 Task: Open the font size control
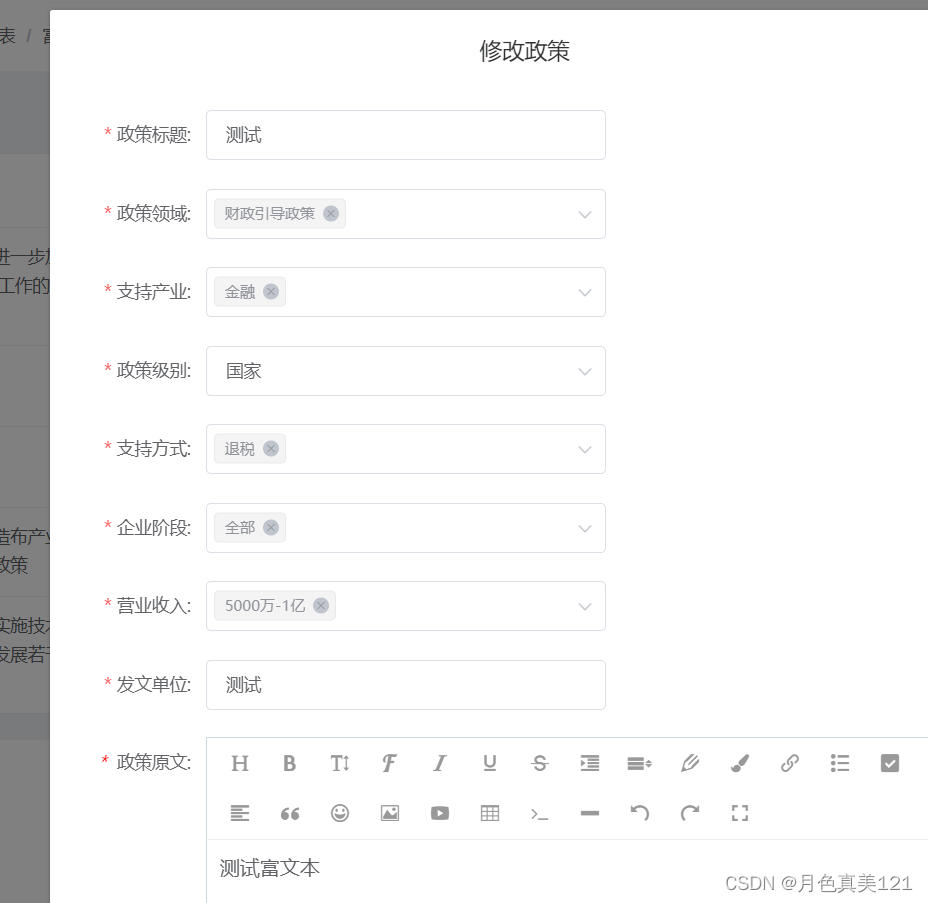point(340,763)
